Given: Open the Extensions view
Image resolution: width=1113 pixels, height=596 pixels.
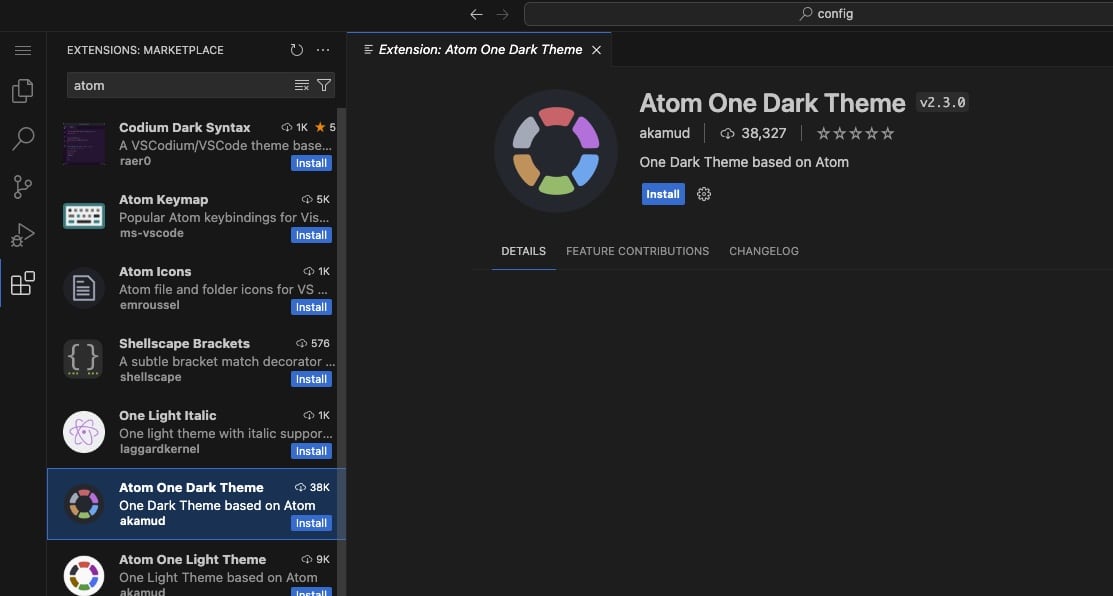Looking at the screenshot, I should (23, 283).
